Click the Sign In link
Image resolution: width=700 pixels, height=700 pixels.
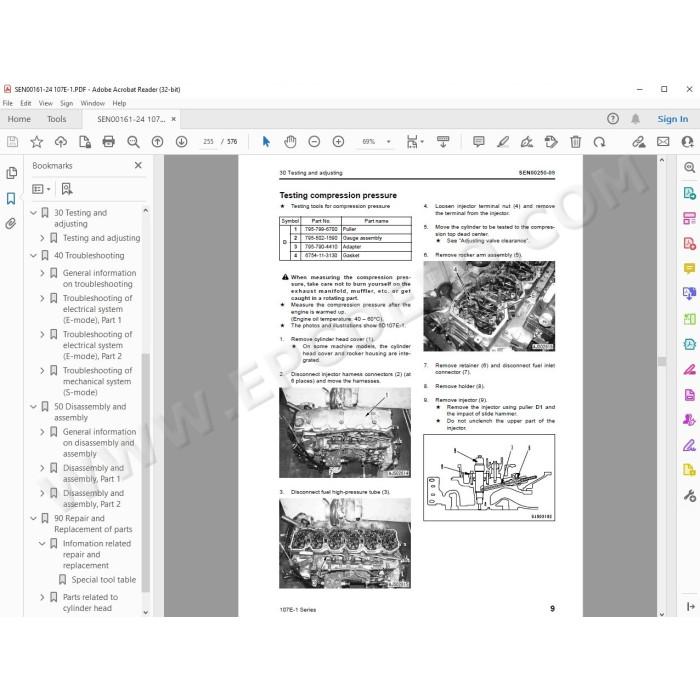click(672, 119)
